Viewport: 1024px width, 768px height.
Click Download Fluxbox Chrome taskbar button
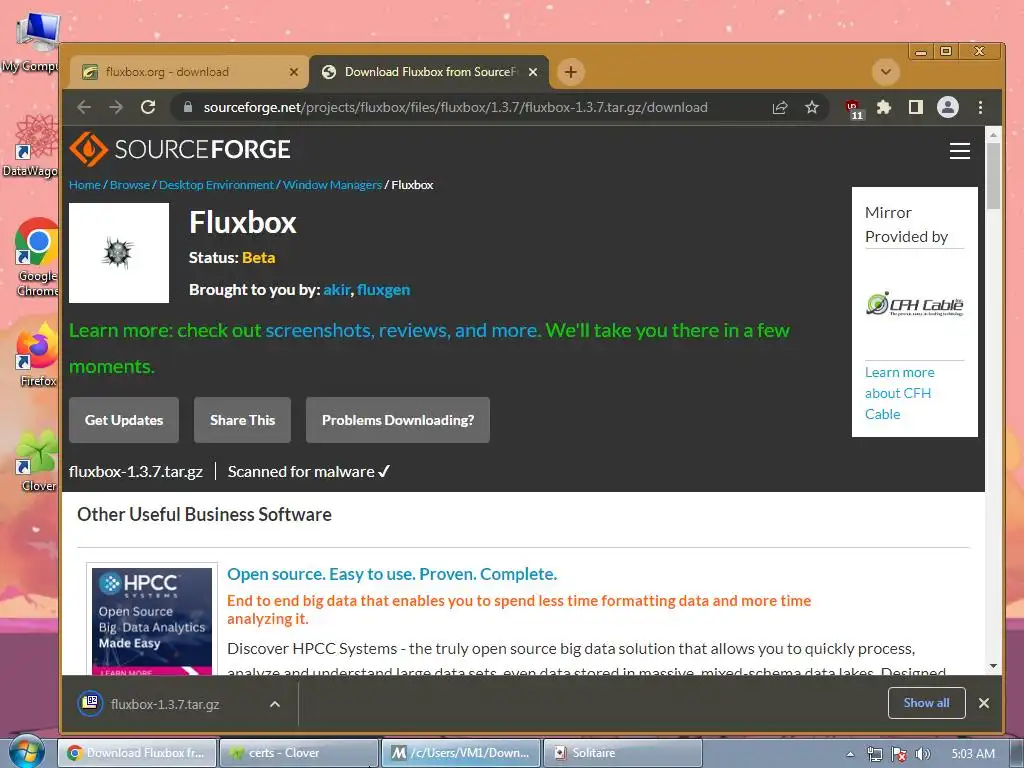tap(136, 753)
